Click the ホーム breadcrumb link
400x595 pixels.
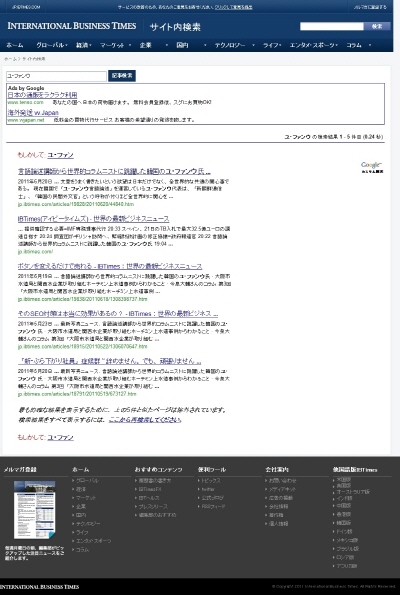point(10,59)
